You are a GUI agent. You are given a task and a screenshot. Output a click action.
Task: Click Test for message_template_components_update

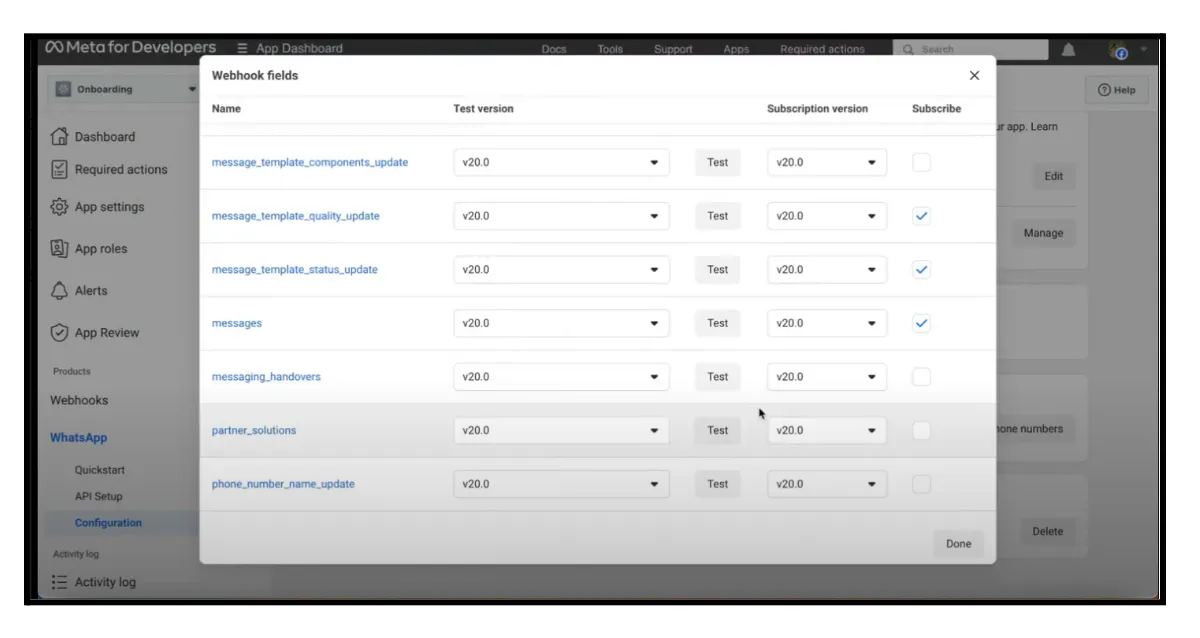coord(718,162)
